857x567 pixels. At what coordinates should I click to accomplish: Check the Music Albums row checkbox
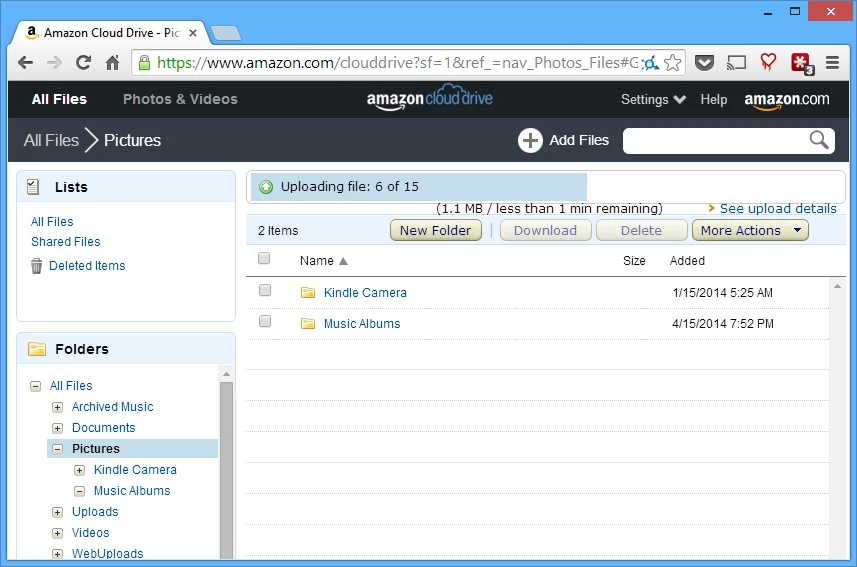[265, 321]
